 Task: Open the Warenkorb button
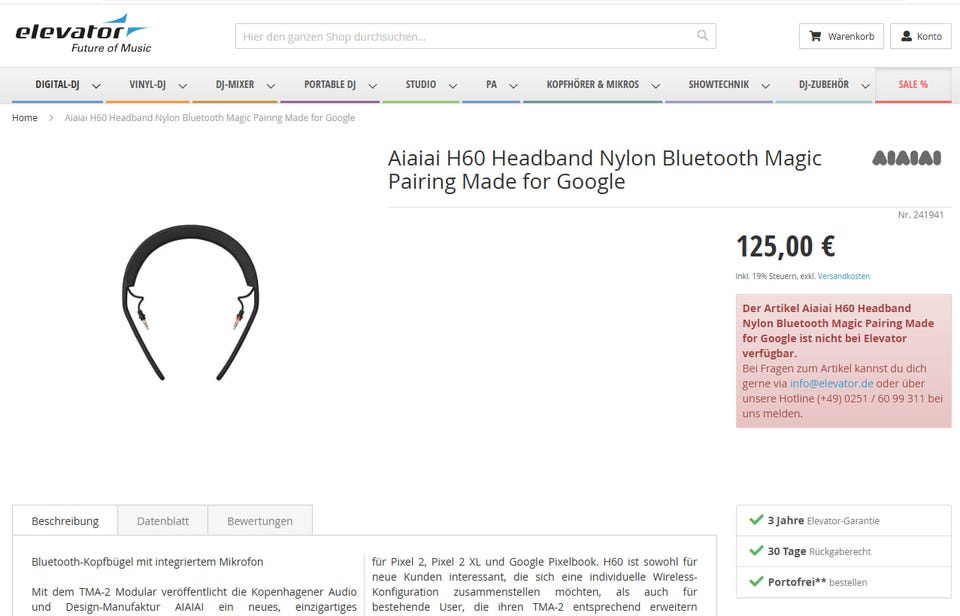(x=841, y=36)
